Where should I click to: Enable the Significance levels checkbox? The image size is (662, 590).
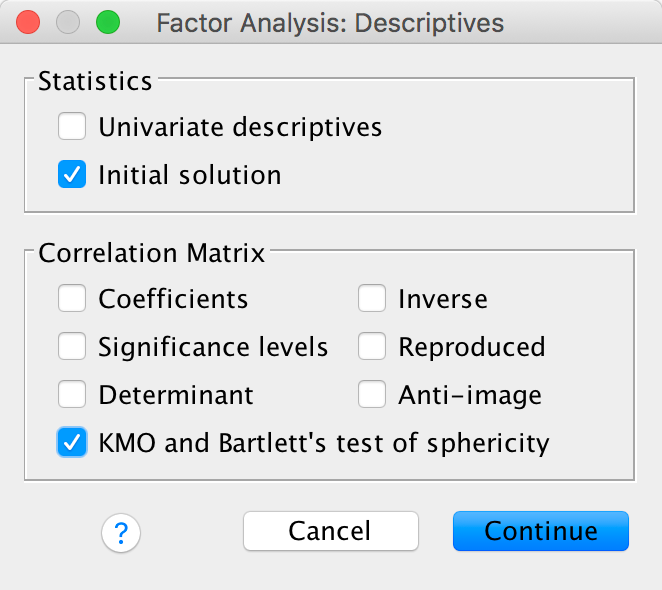(x=72, y=346)
